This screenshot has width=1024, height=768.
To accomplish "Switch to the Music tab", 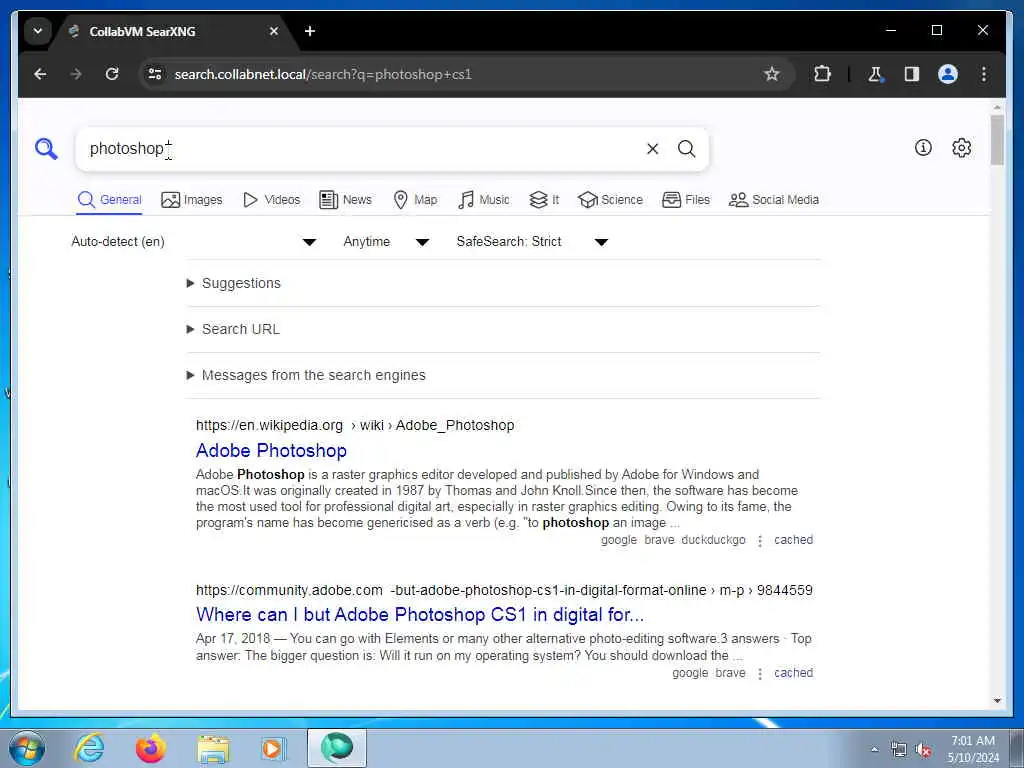I will (484, 200).
